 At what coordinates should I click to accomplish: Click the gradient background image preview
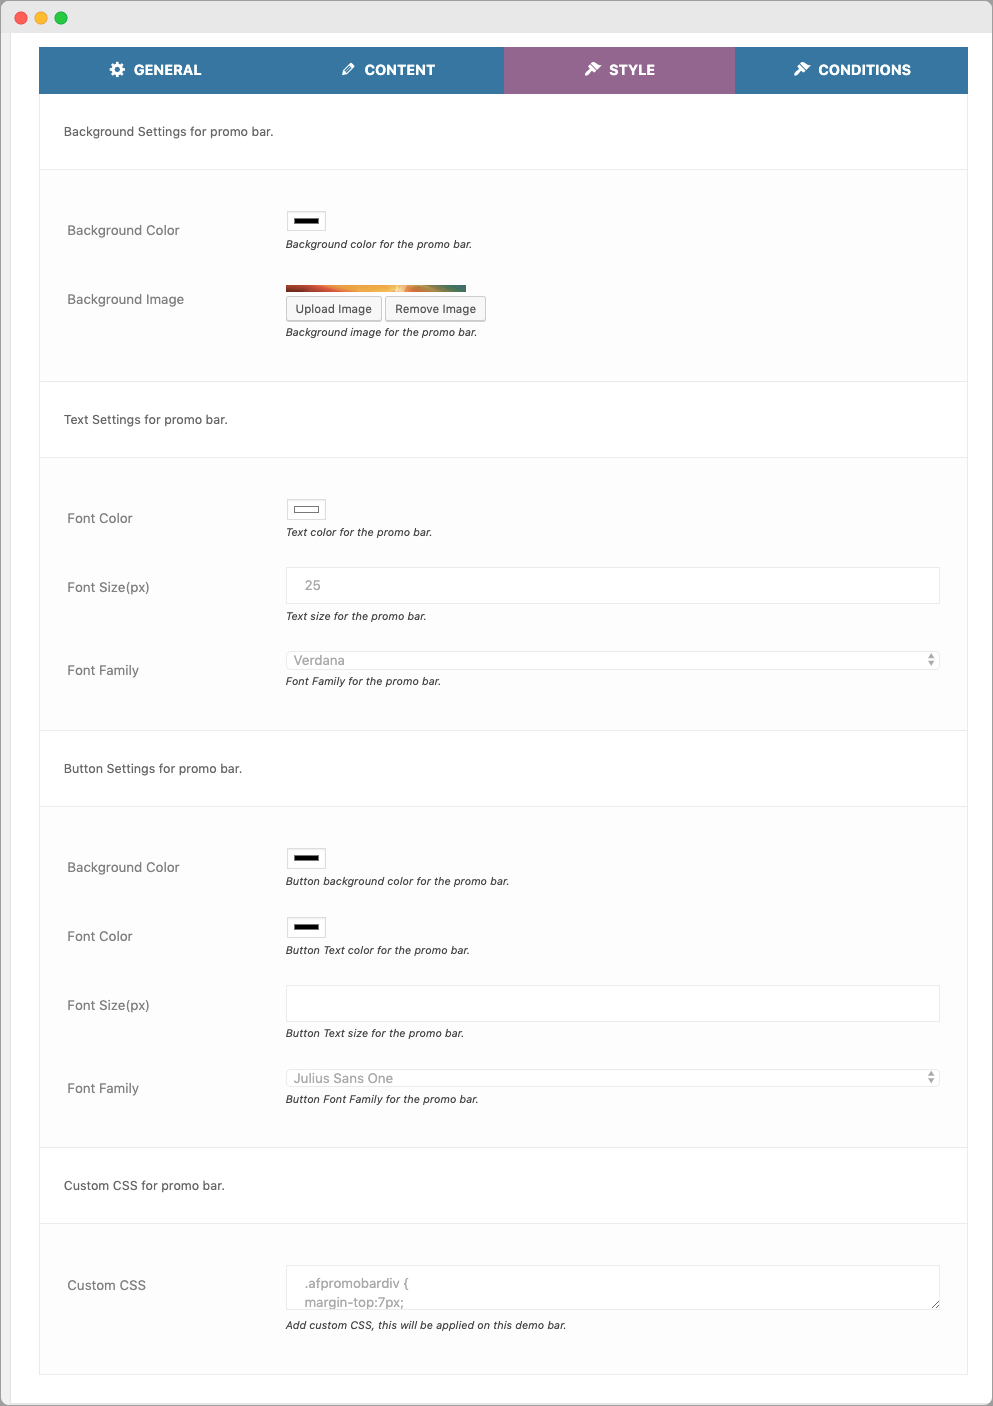(375, 288)
